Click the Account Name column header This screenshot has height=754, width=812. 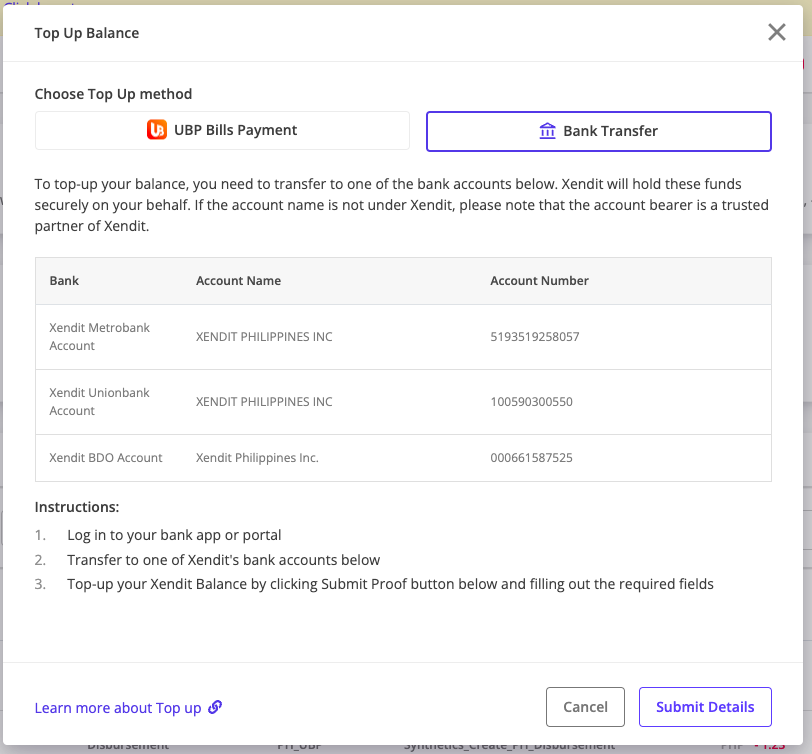(x=238, y=281)
